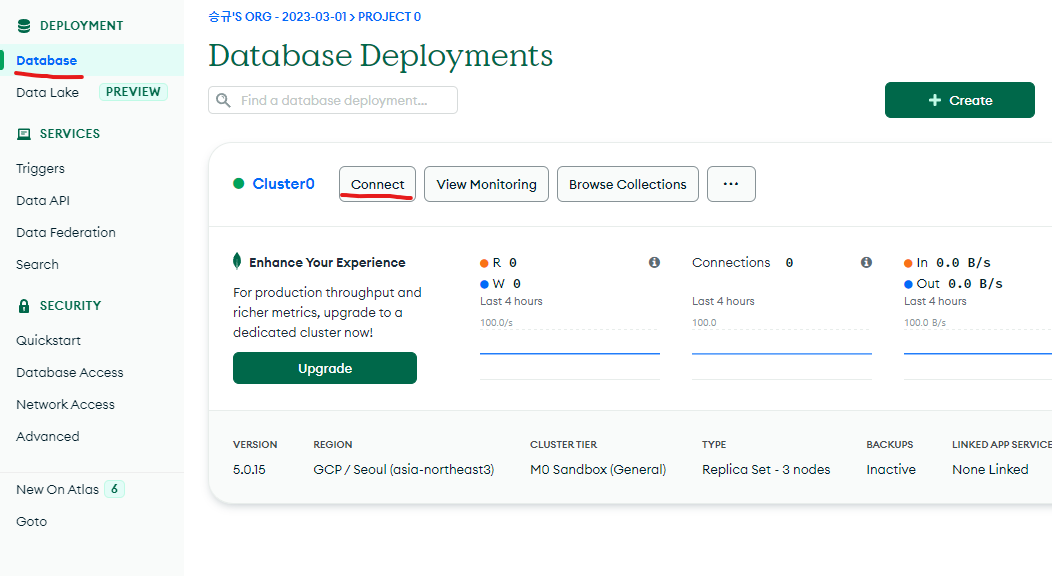Screen dimensions: 1052x576
Task: Click the green Cluster0 status dot
Action: pos(238,184)
